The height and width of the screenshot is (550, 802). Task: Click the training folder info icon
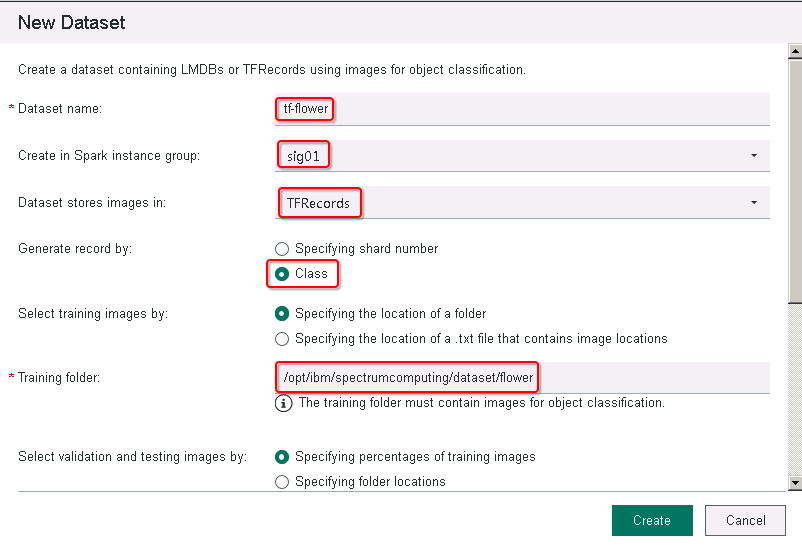[283, 403]
